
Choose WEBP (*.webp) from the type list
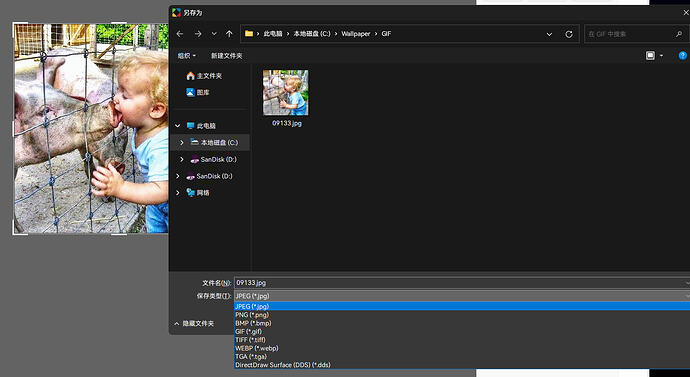[x=462, y=348]
